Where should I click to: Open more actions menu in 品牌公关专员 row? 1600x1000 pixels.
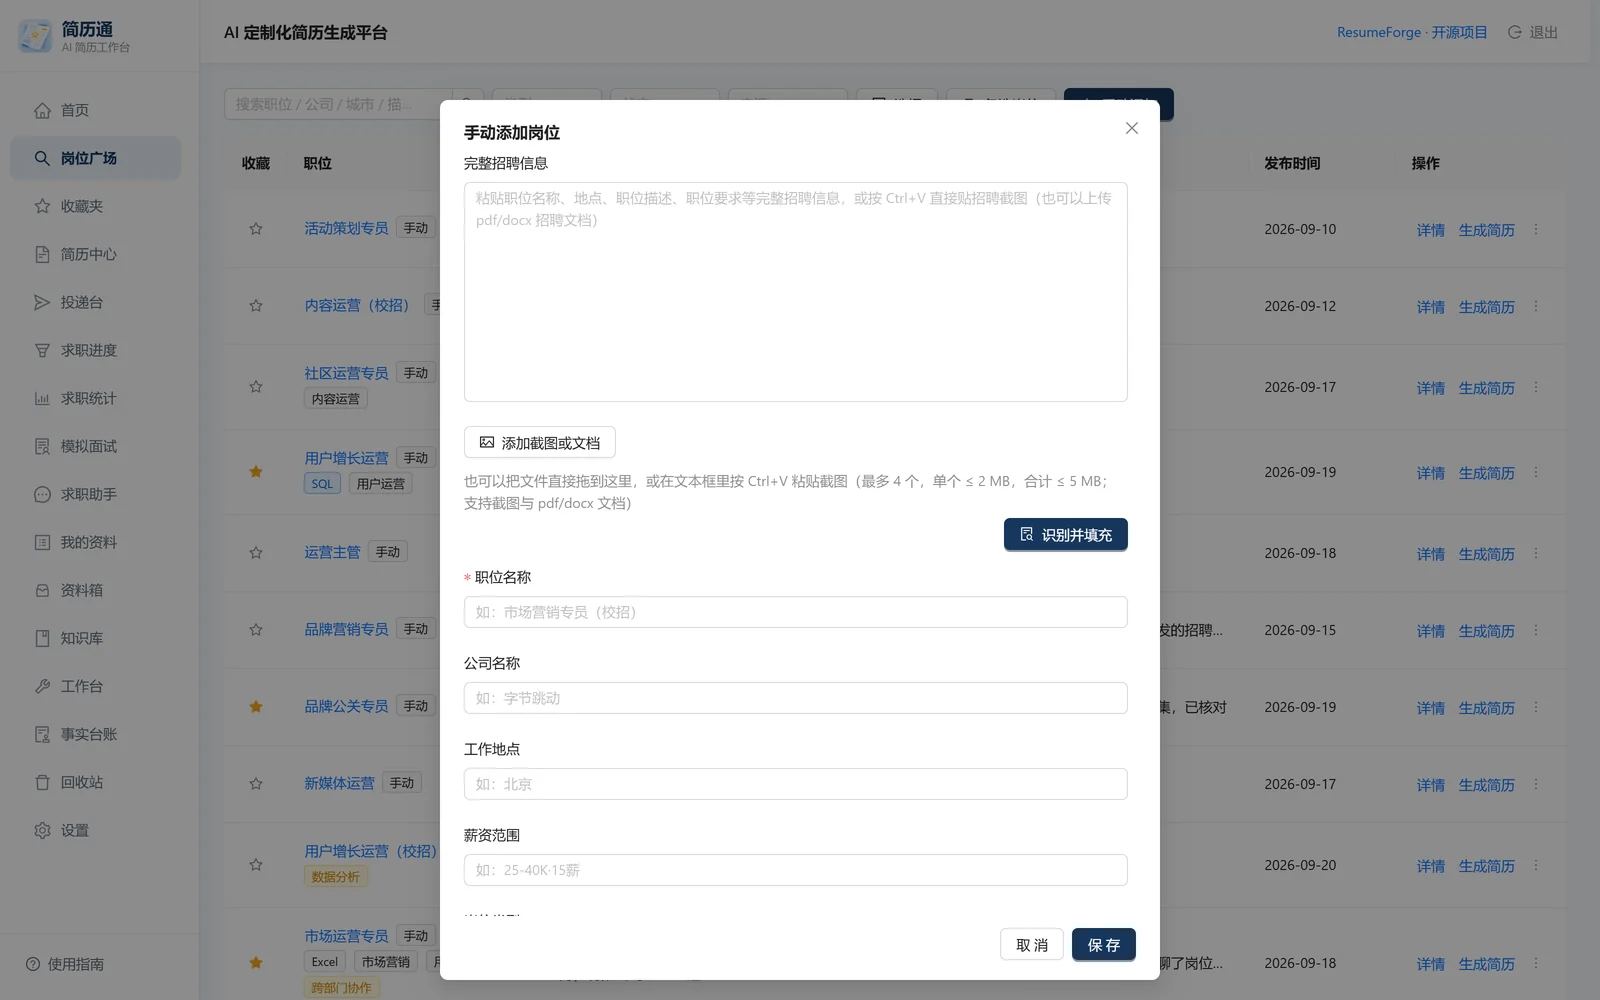pos(1536,707)
